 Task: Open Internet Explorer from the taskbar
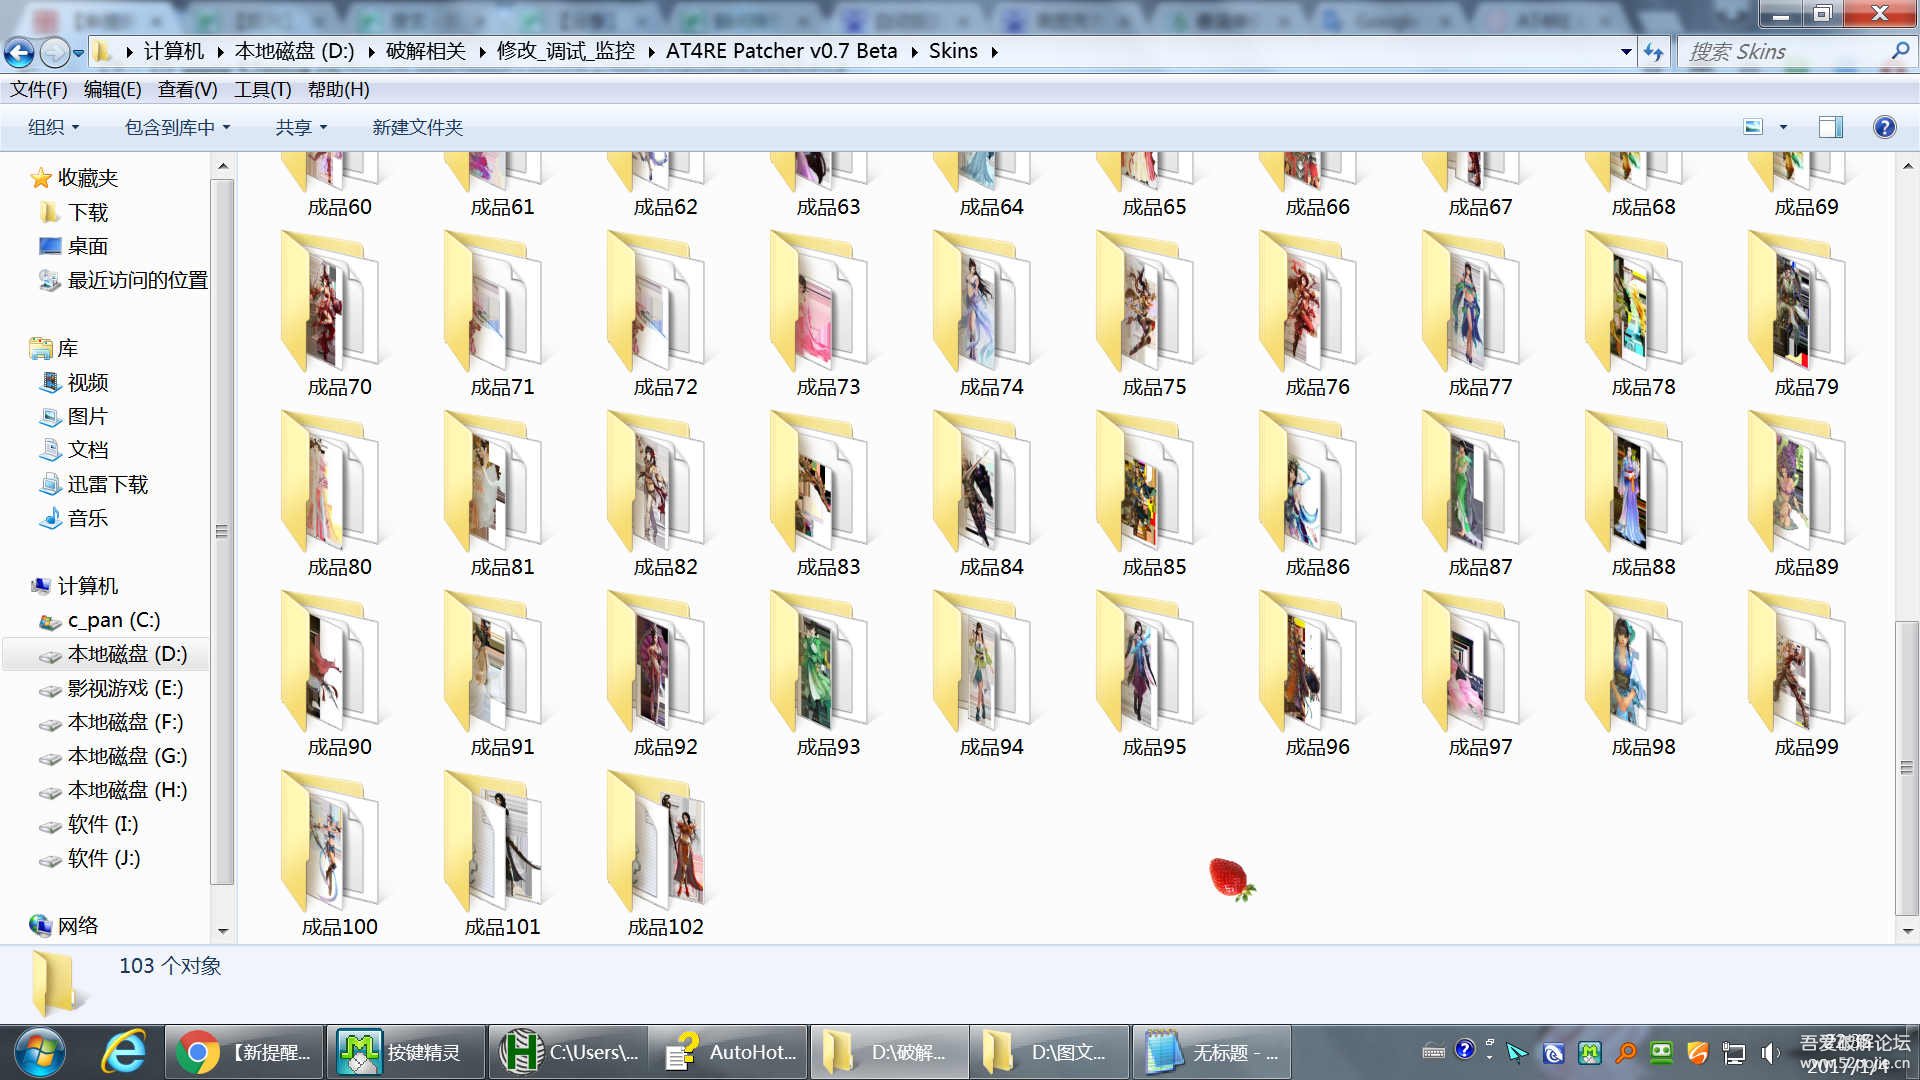tap(124, 1052)
